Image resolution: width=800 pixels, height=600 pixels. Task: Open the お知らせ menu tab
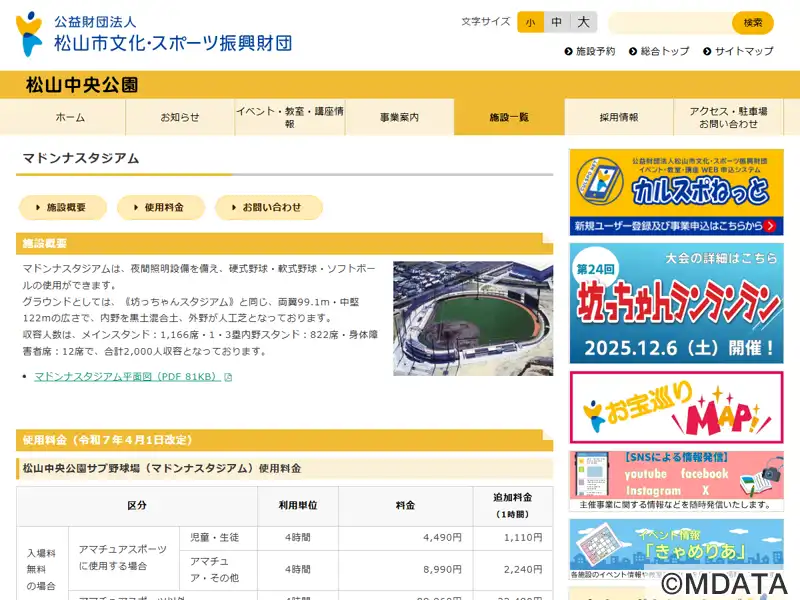click(180, 117)
